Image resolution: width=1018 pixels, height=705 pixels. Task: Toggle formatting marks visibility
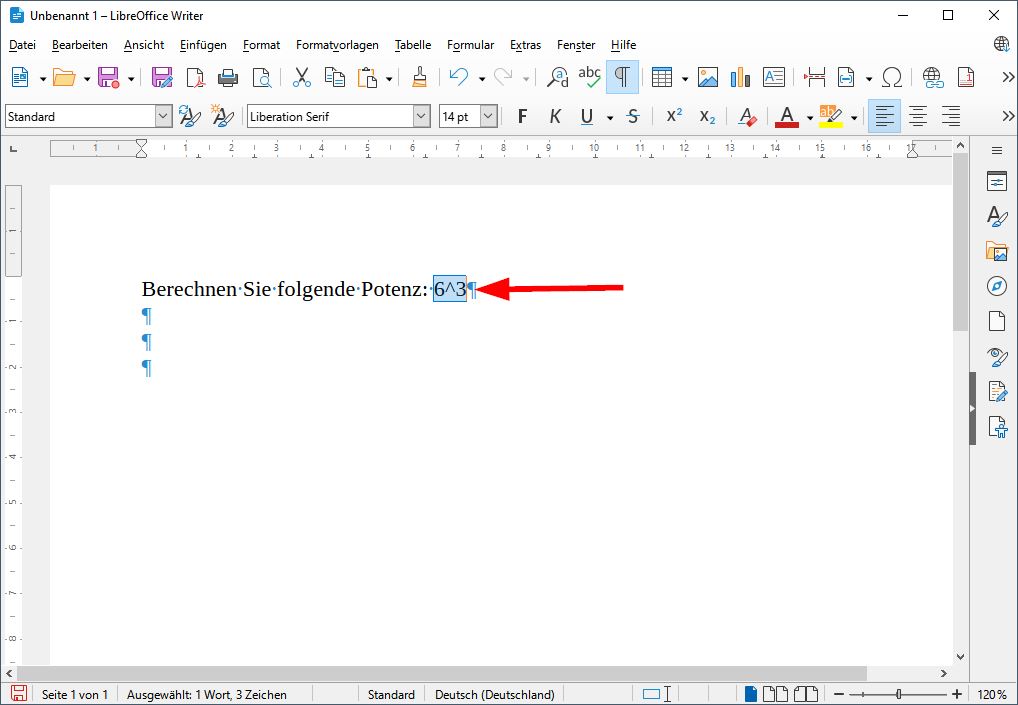pyautogui.click(x=622, y=76)
